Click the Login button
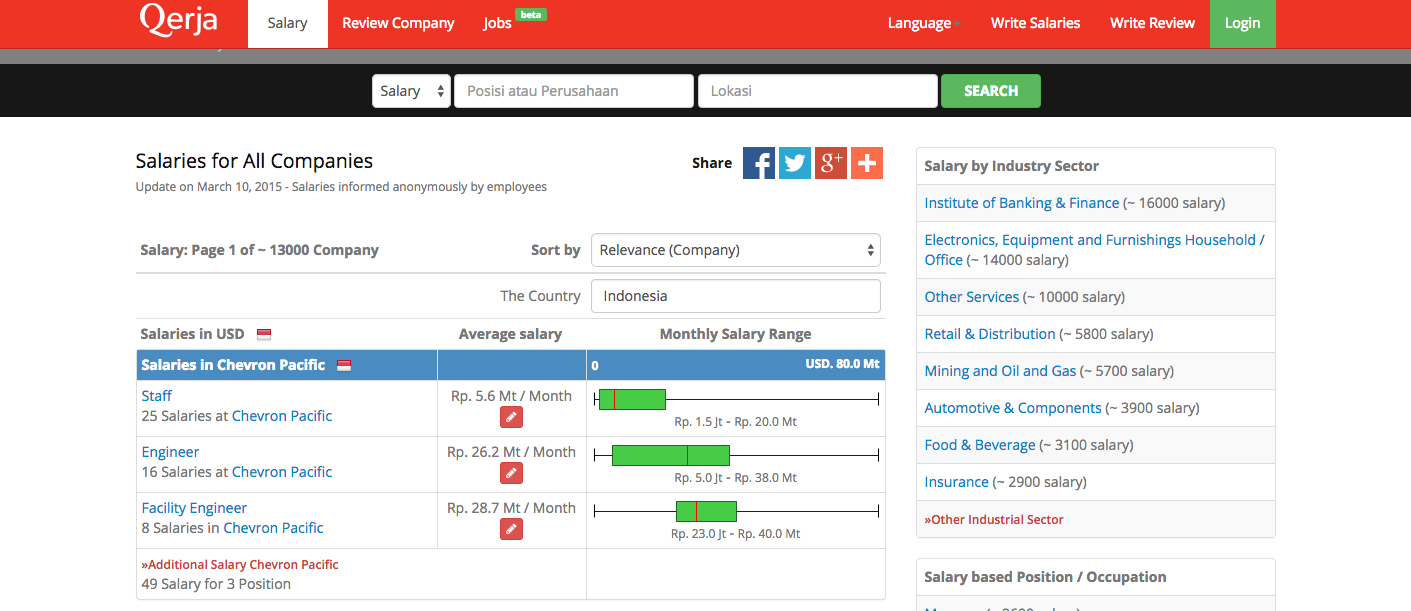Screen dimensions: 1411x611 click(x=1243, y=23)
